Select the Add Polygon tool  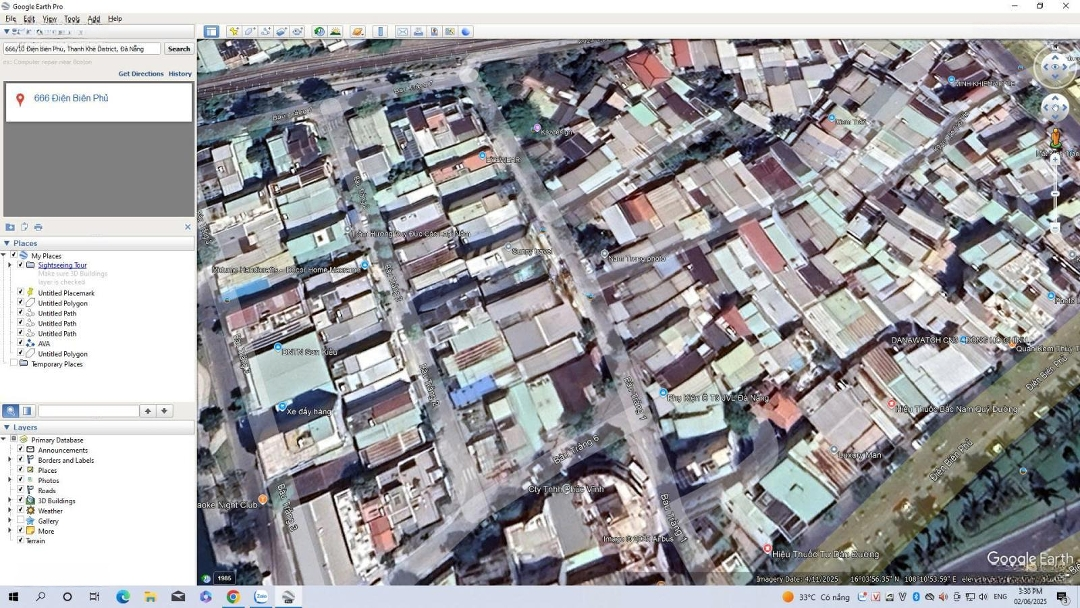[x=250, y=32]
